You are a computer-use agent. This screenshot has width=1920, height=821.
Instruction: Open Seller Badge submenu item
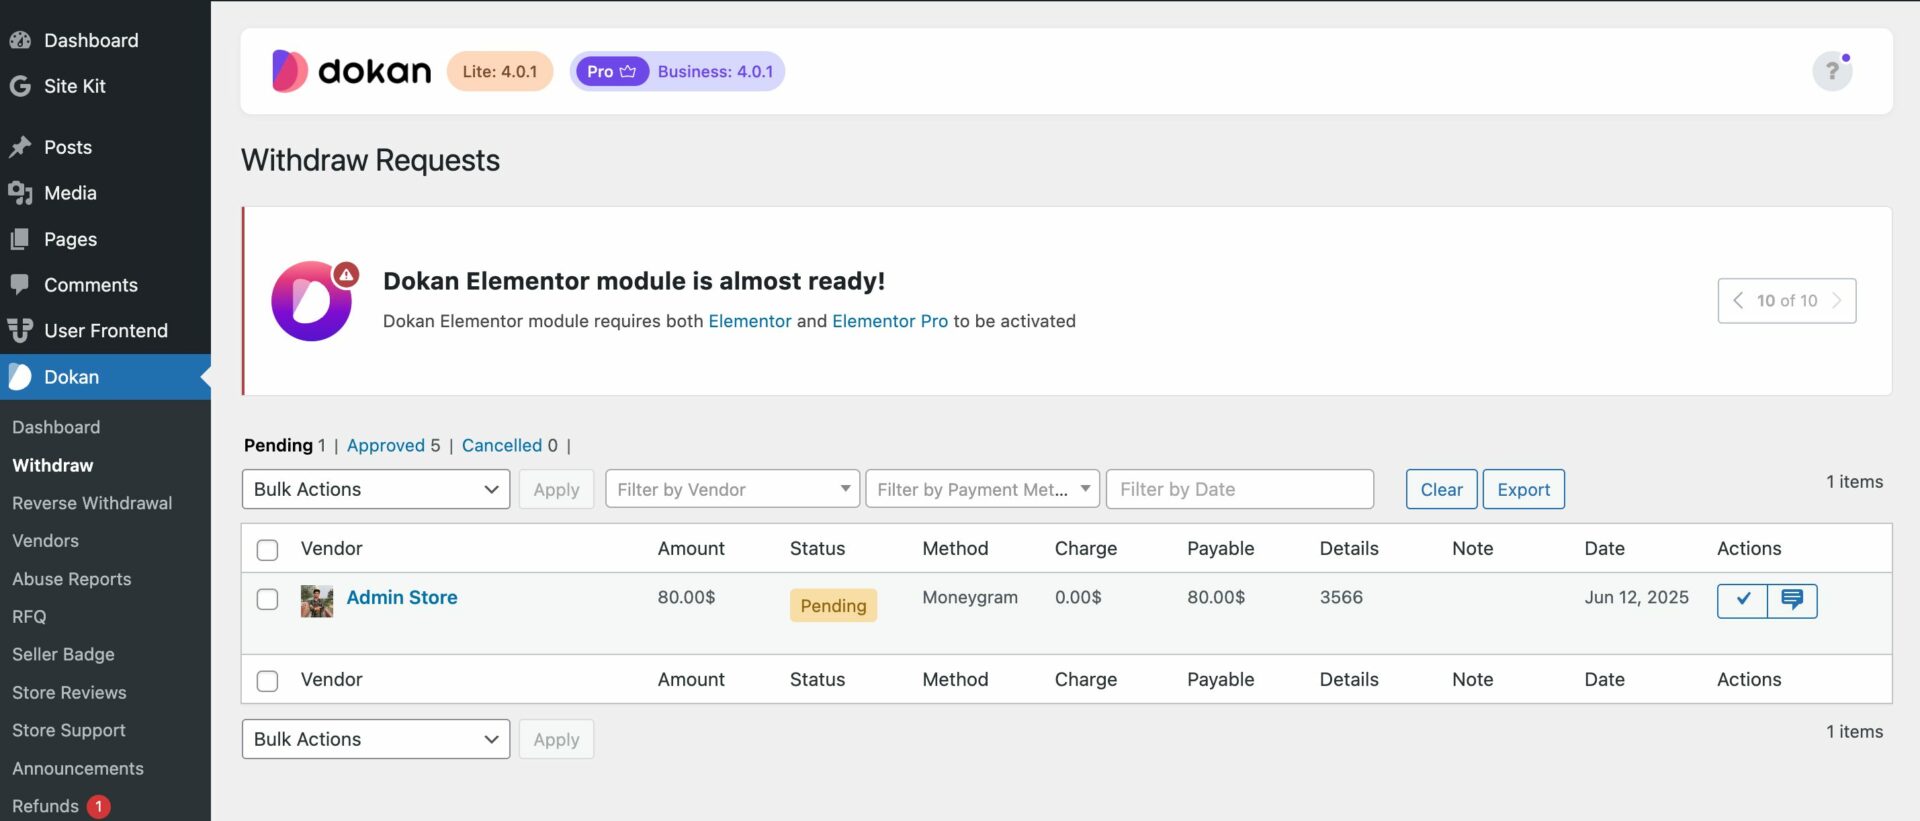tap(63, 654)
